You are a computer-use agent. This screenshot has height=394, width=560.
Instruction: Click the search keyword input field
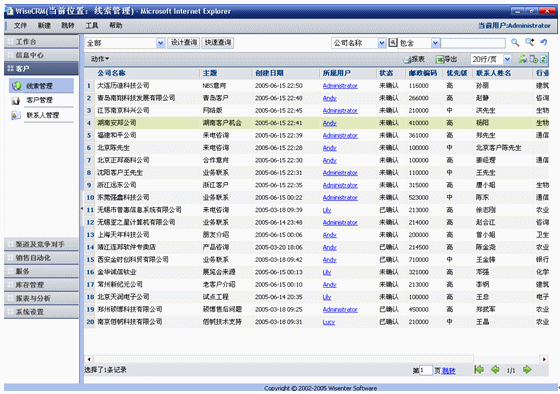473,43
